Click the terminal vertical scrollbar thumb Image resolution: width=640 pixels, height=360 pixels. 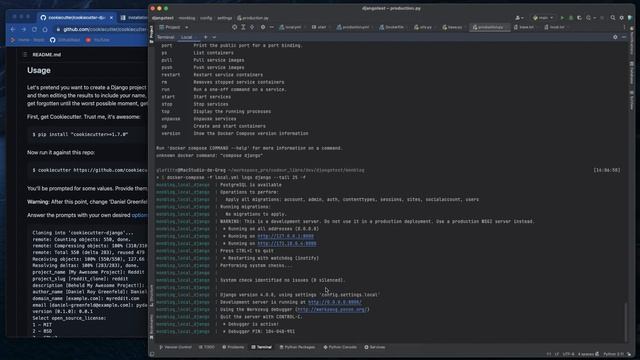(626, 322)
